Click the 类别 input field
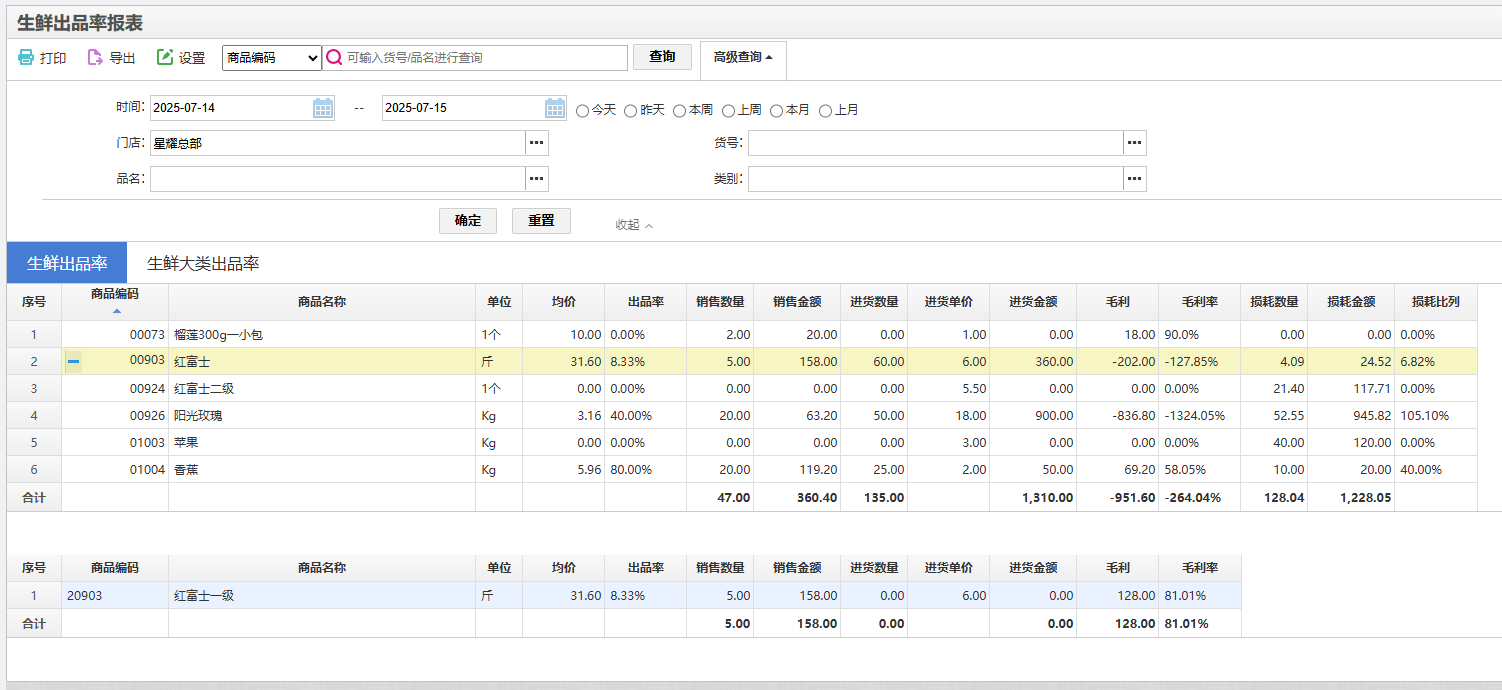The height and width of the screenshot is (690, 1502). [936, 179]
